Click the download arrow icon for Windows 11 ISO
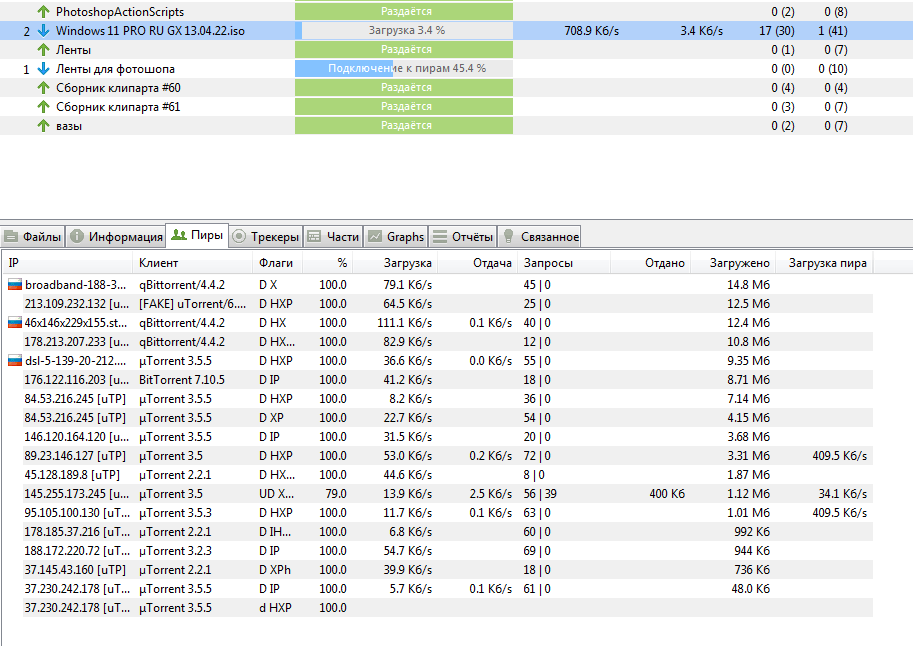The height and width of the screenshot is (646, 913). pos(43,31)
